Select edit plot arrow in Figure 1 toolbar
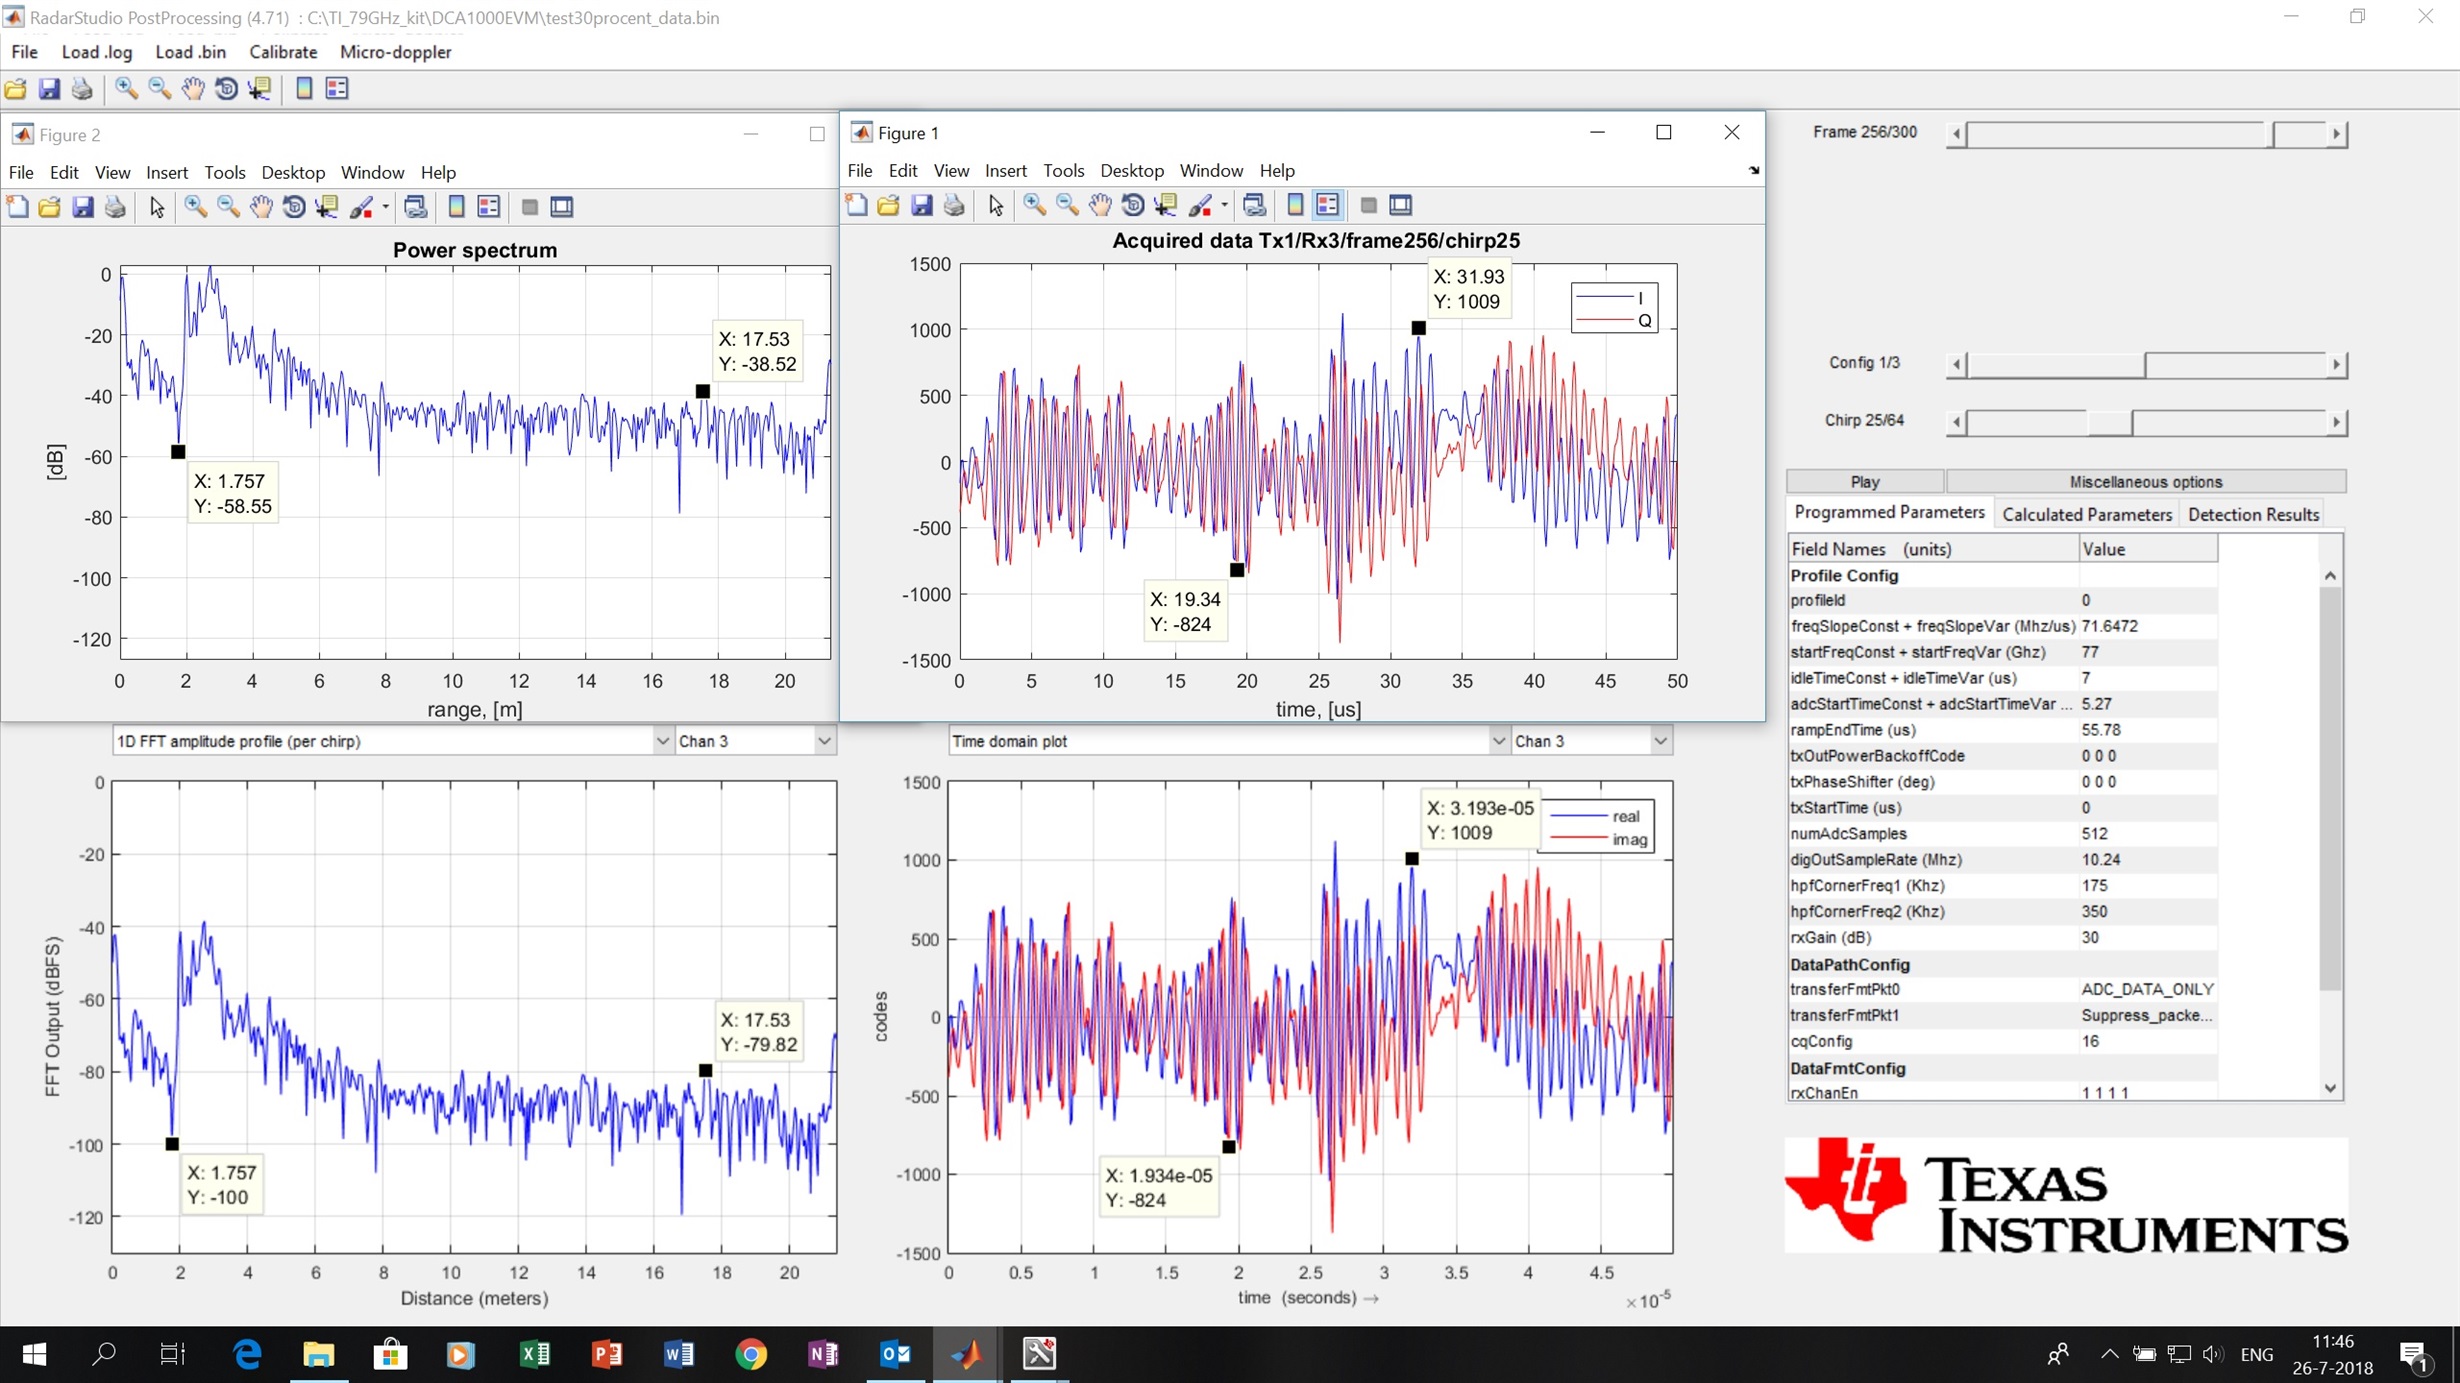 click(x=996, y=205)
